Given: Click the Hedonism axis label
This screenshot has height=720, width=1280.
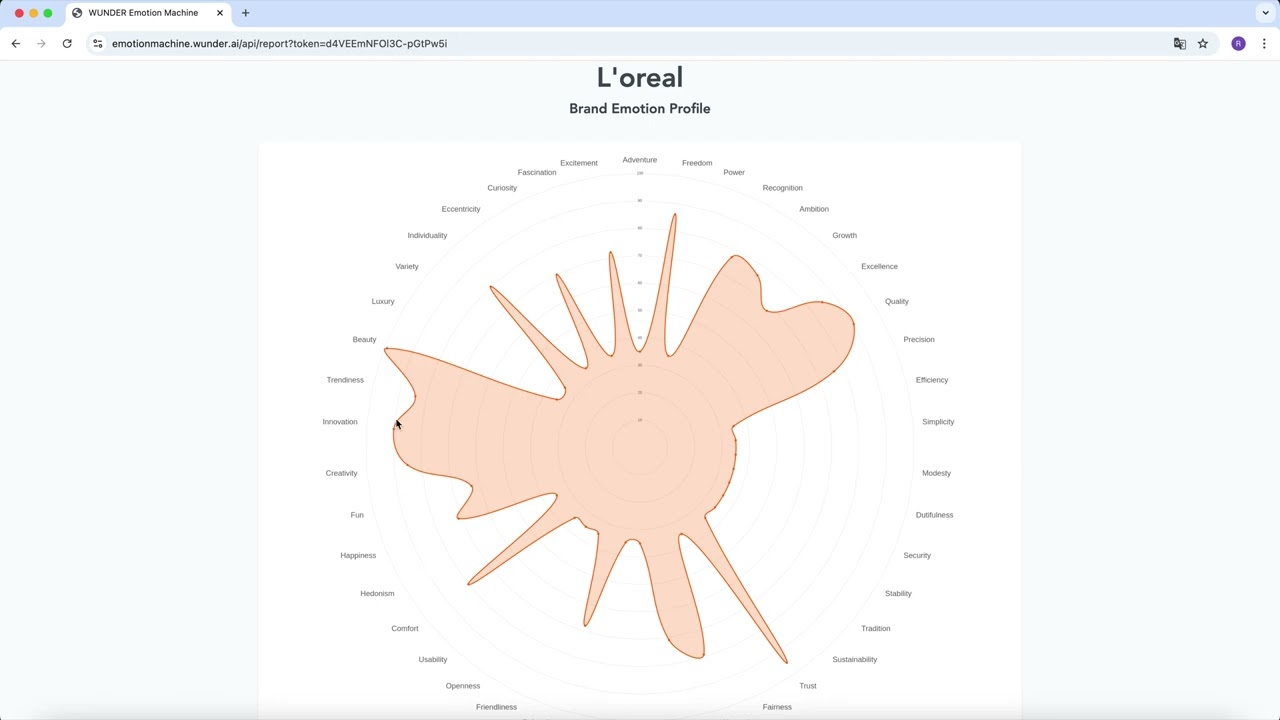Looking at the screenshot, I should (377, 594).
